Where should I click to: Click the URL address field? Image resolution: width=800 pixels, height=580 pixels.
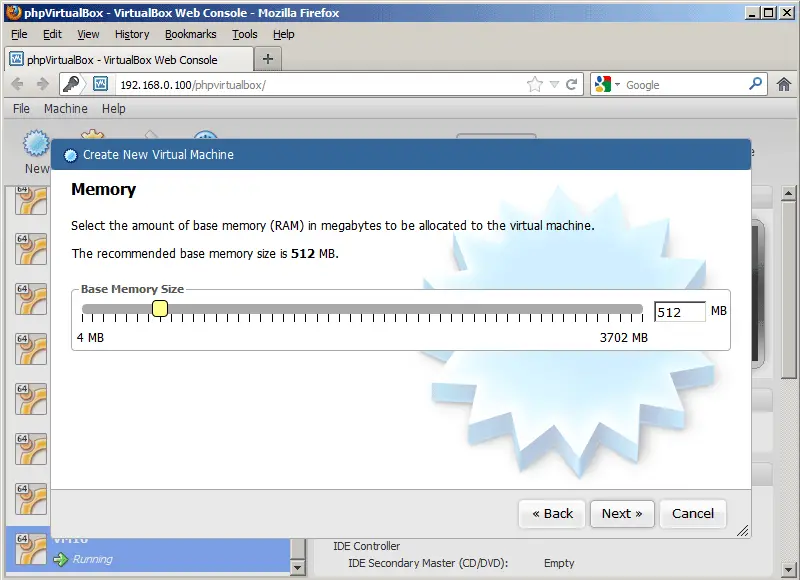(x=320, y=85)
